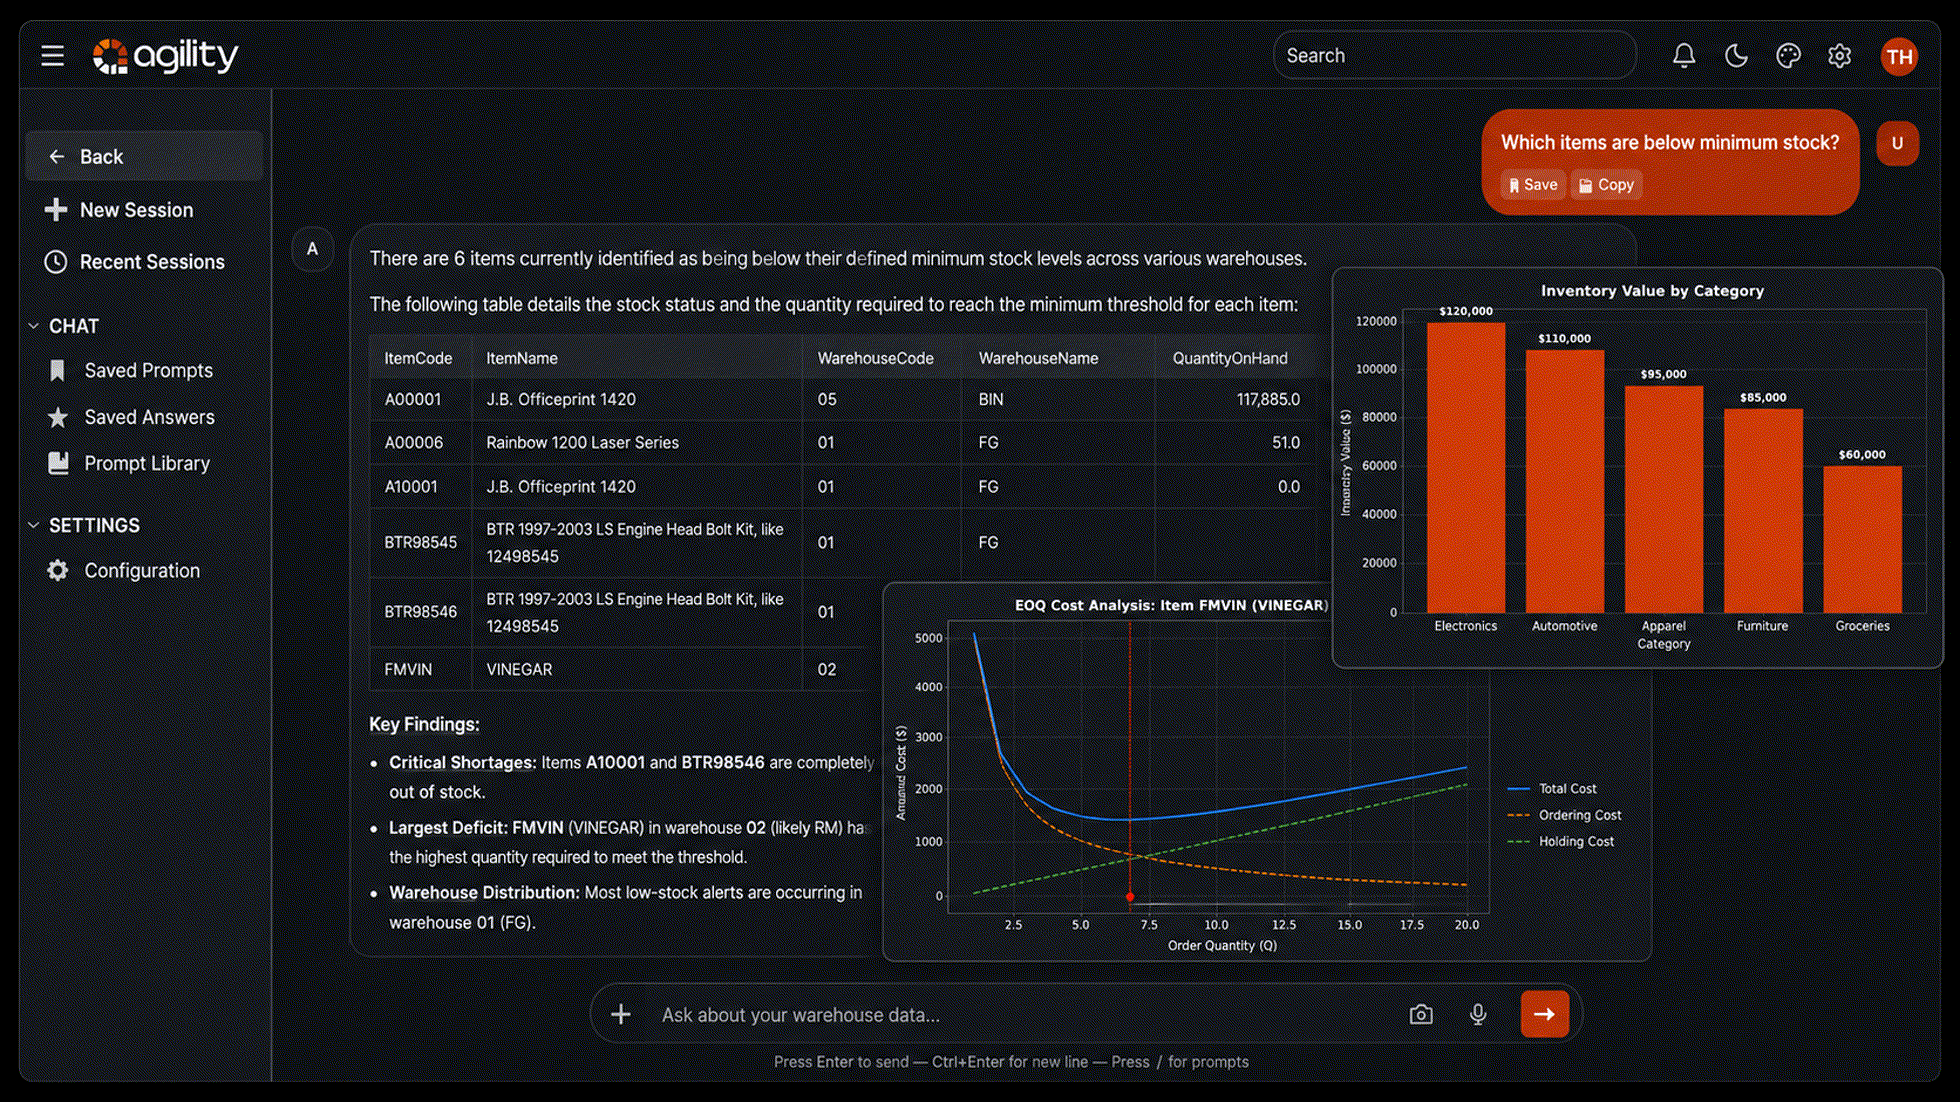Image resolution: width=1960 pixels, height=1102 pixels.
Task: Click the Back arrow icon
Action: coord(57,157)
